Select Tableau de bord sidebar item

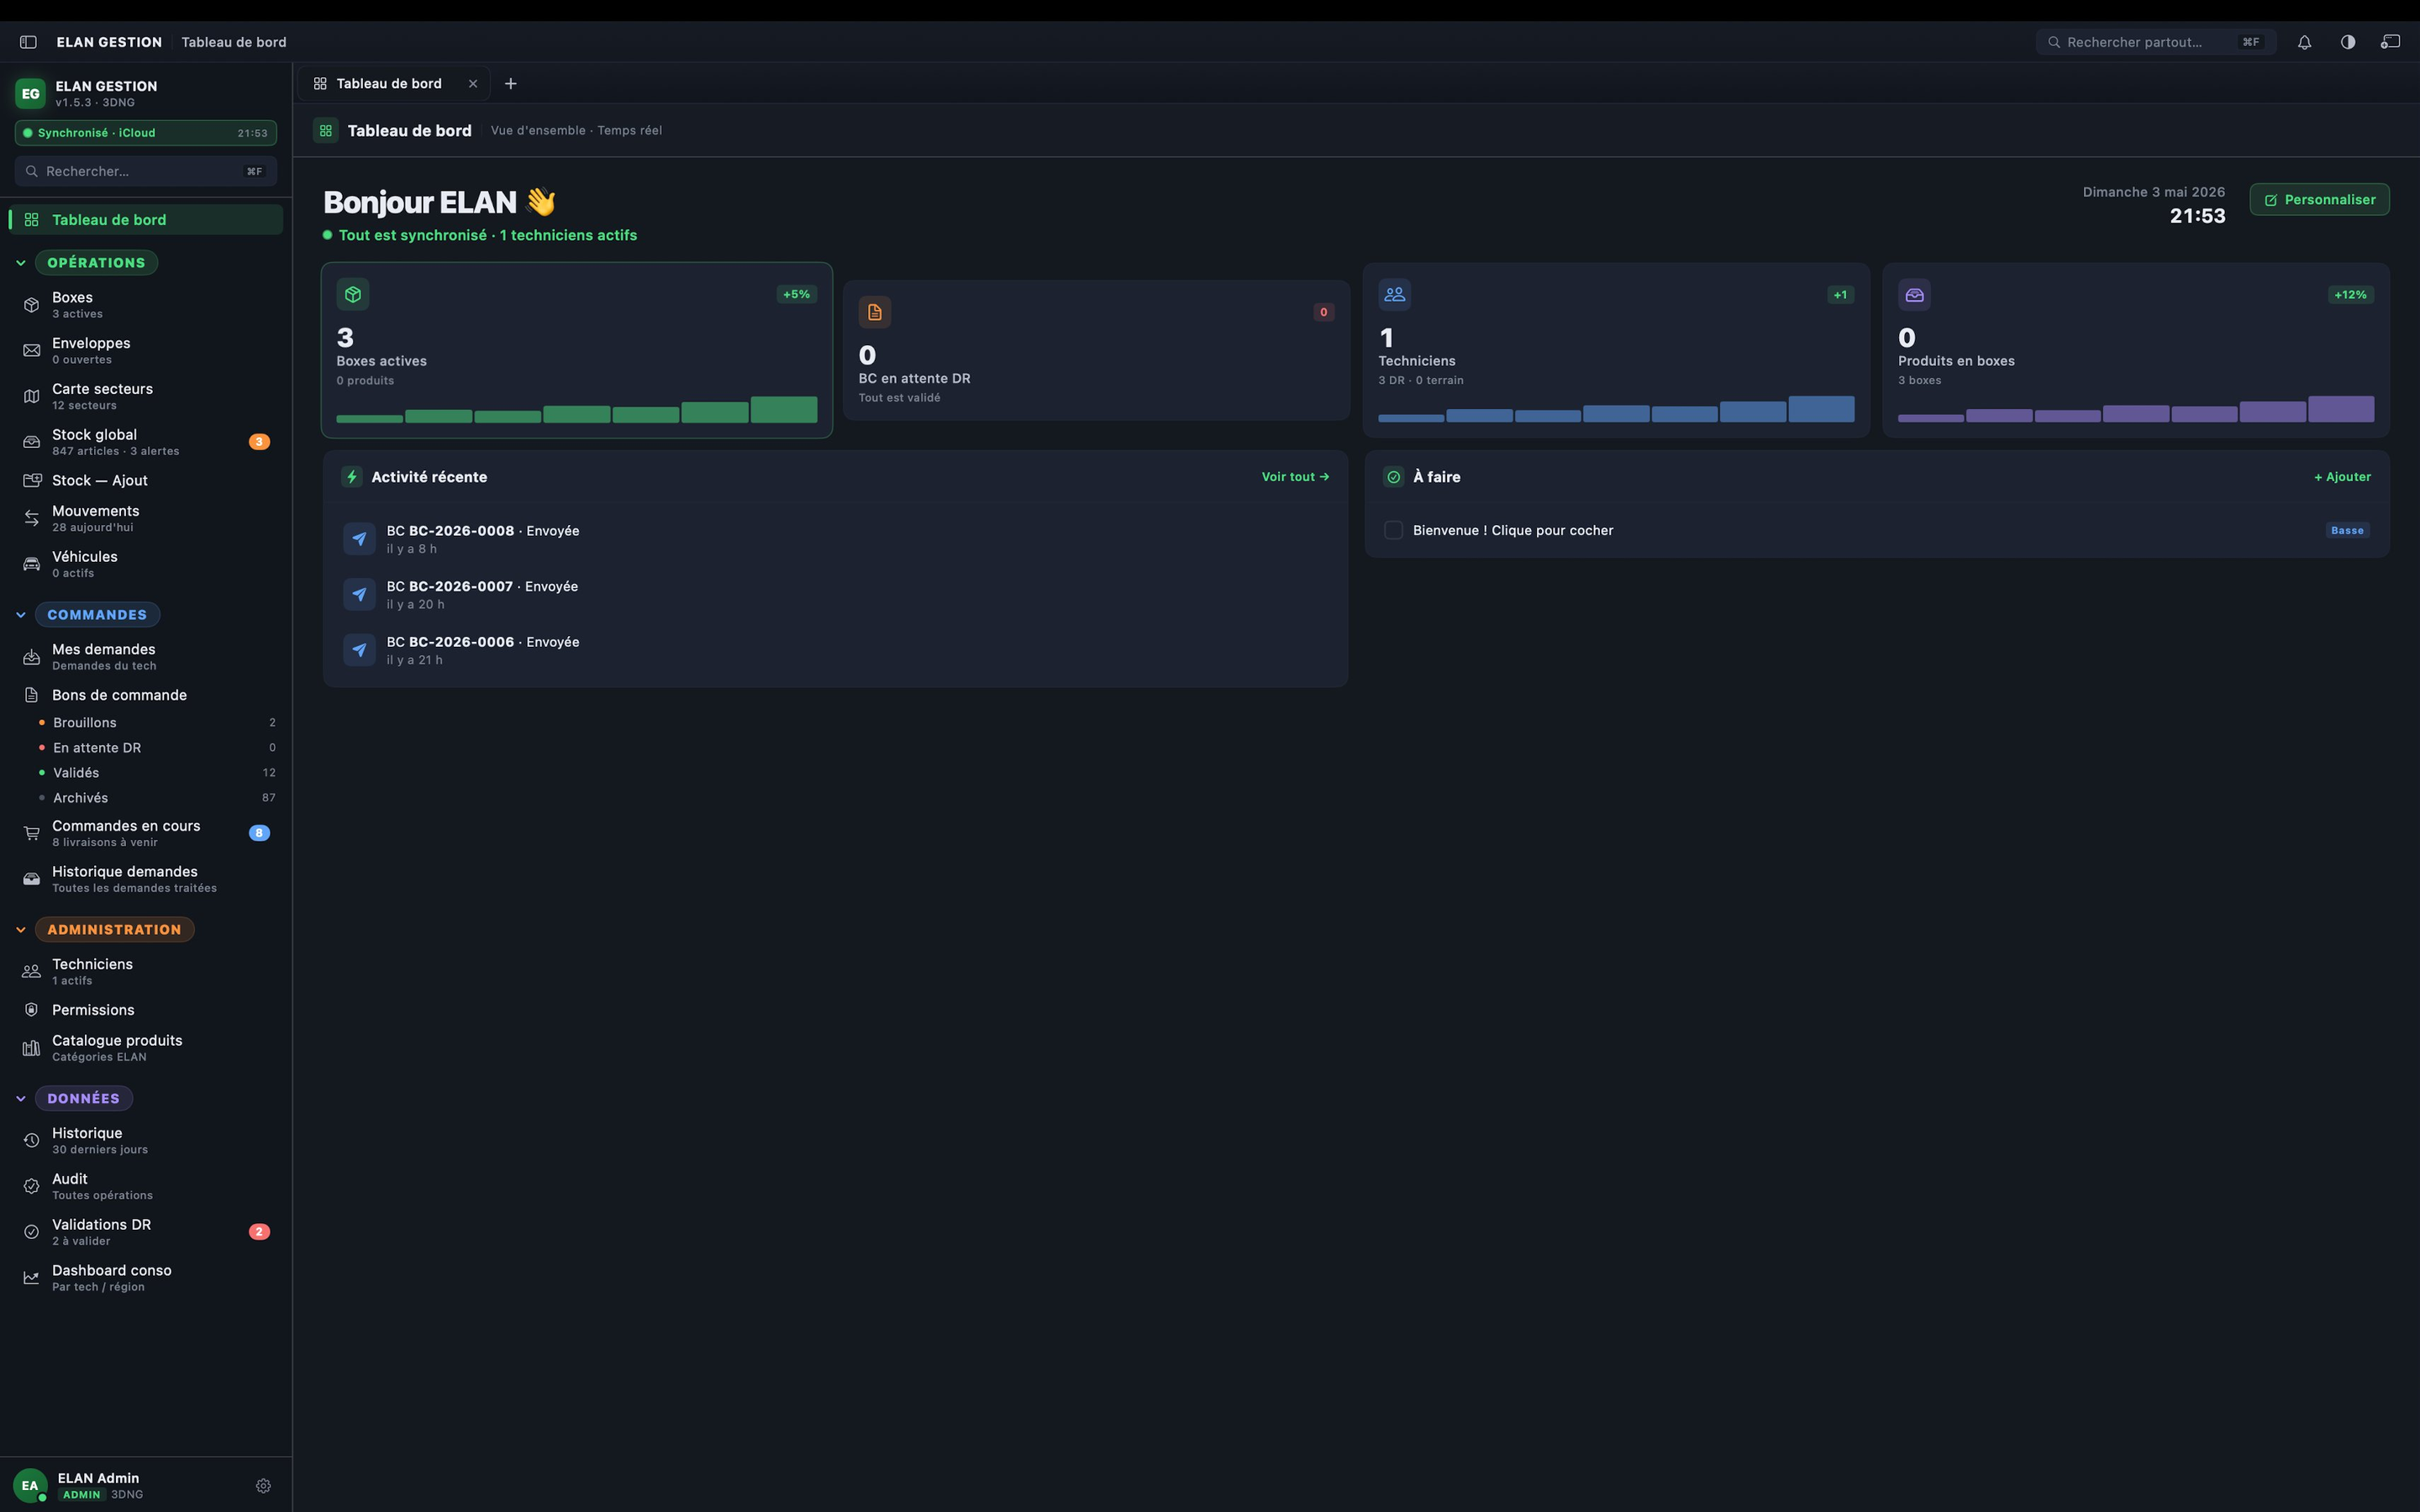[x=146, y=220]
